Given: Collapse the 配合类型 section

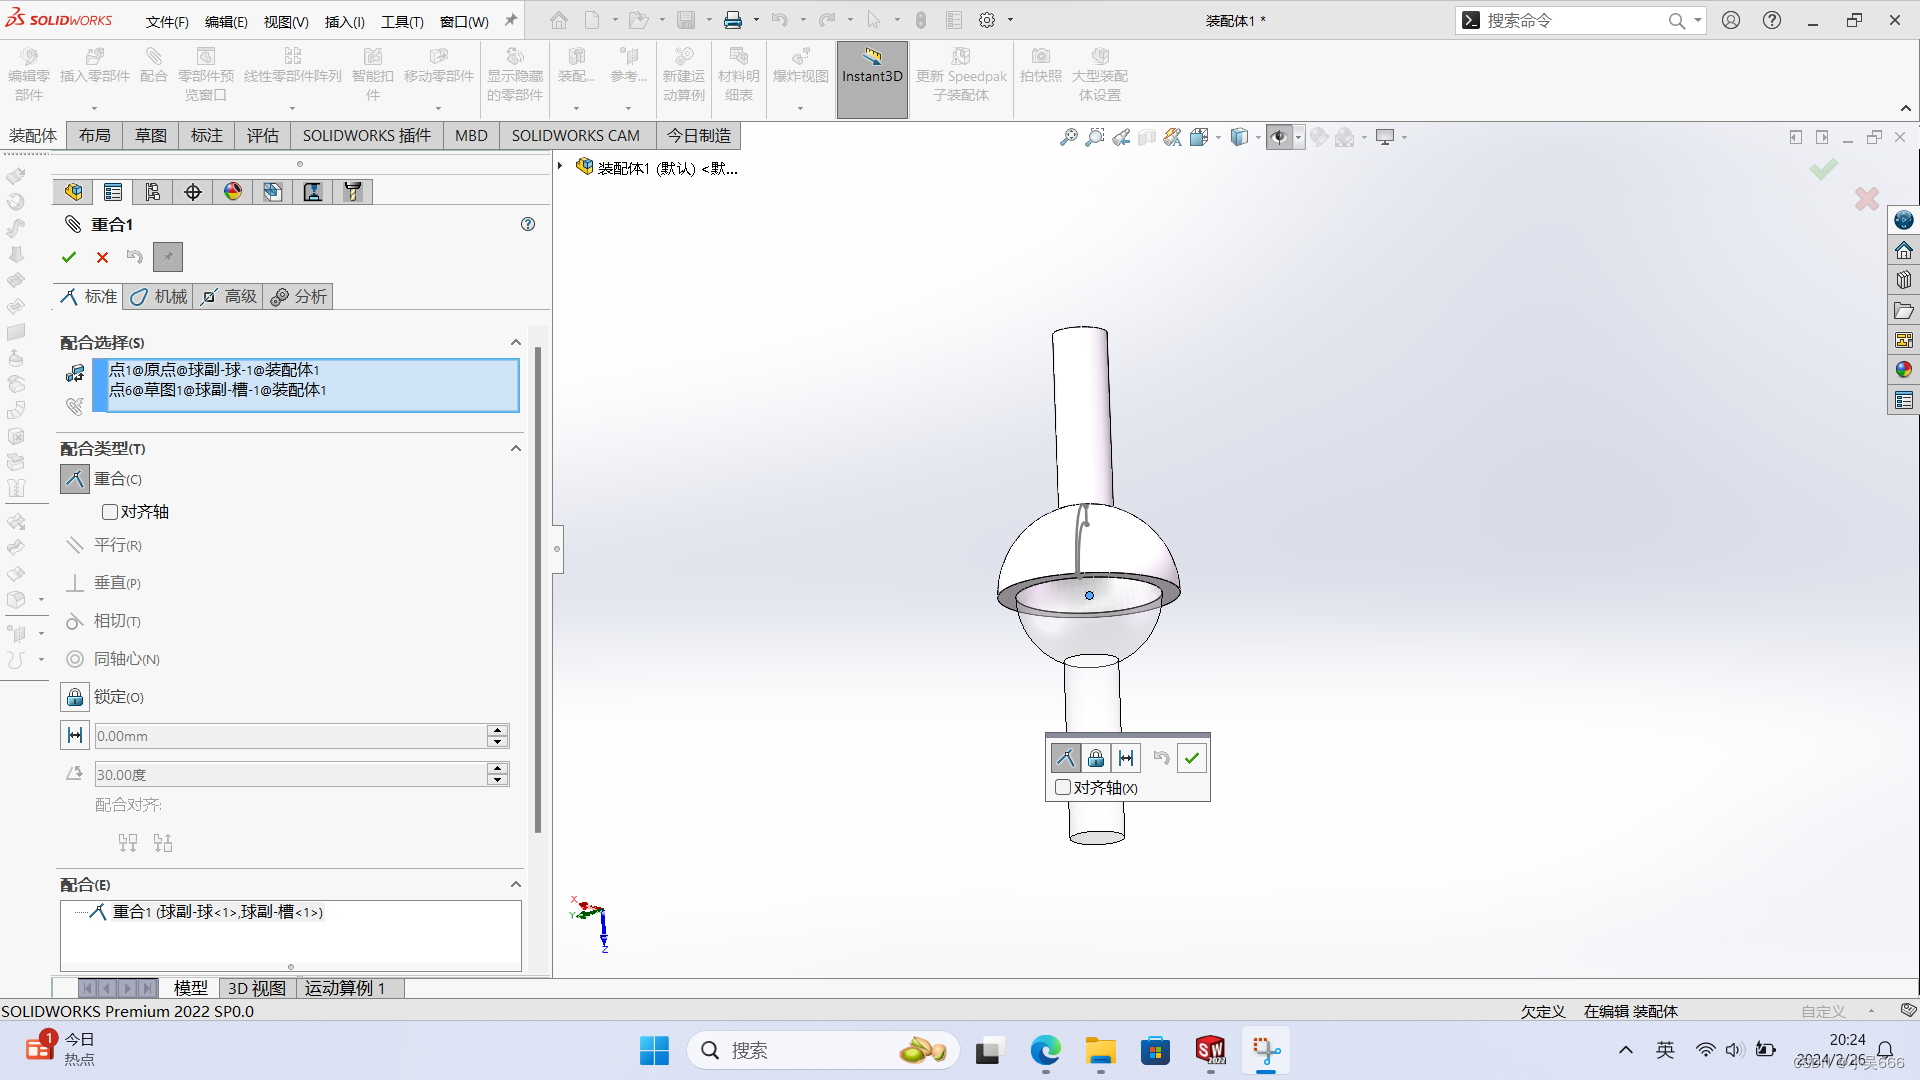Looking at the screenshot, I should click(516, 448).
